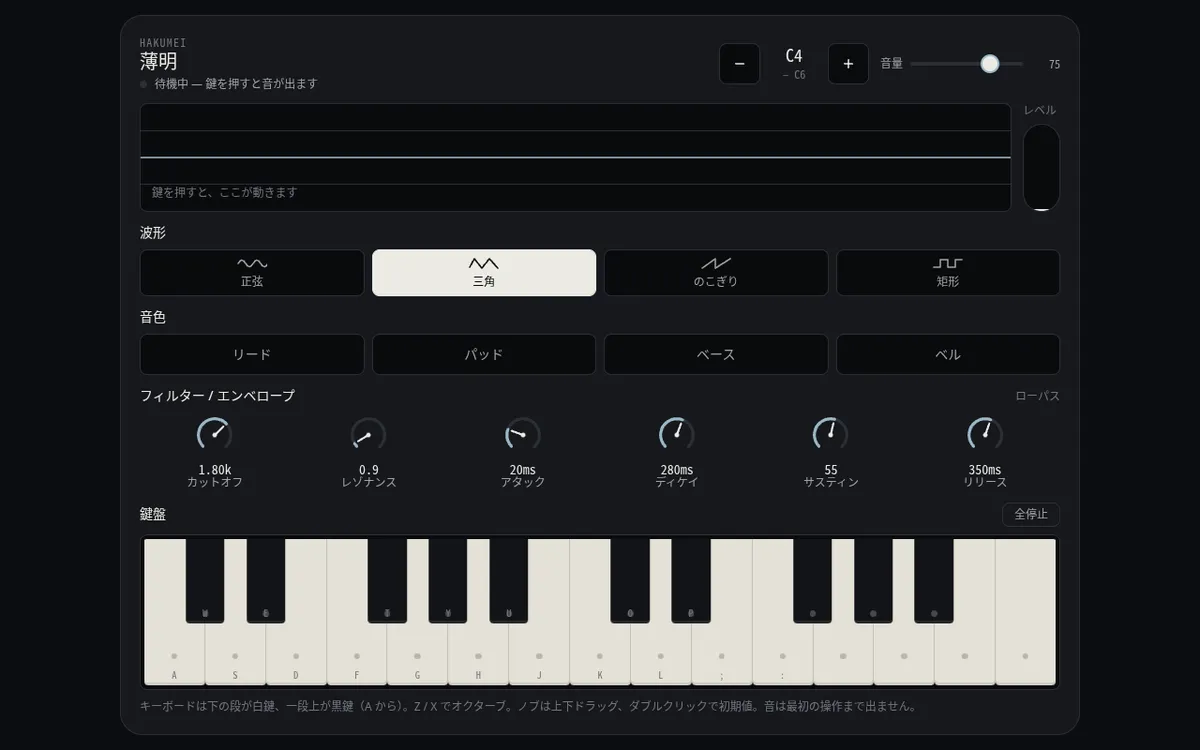Lower the octave with the minus button
1200x750 pixels.
point(739,64)
